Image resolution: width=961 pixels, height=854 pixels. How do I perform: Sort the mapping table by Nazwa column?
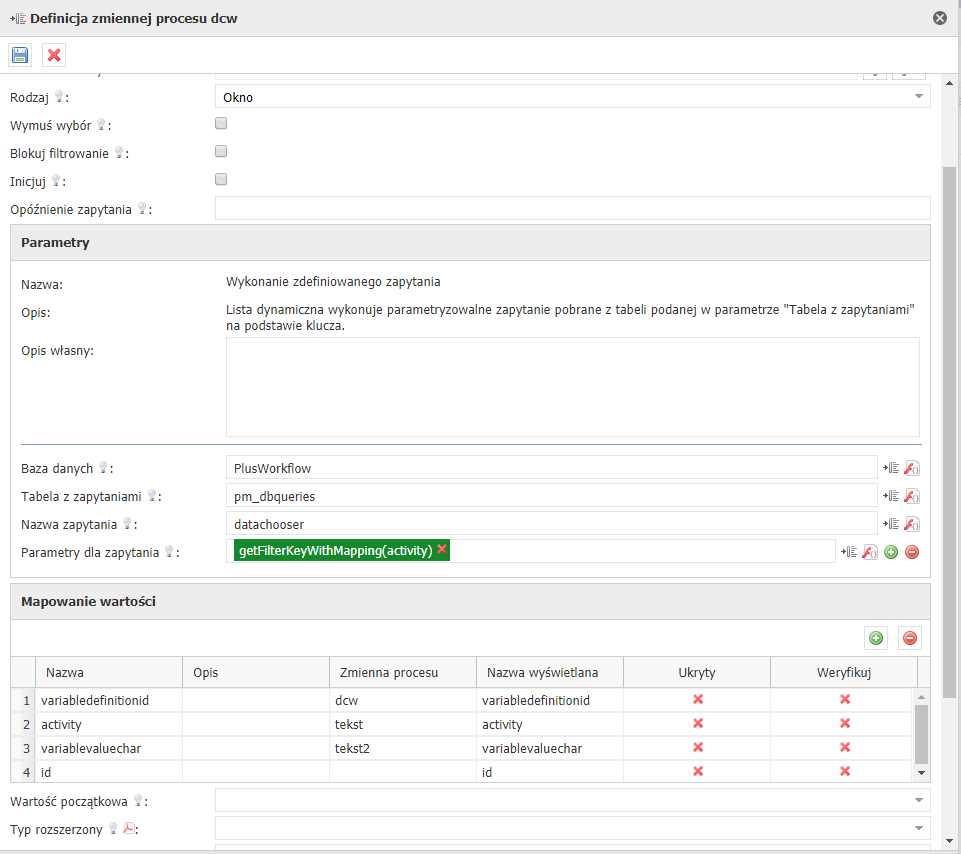tap(109, 673)
